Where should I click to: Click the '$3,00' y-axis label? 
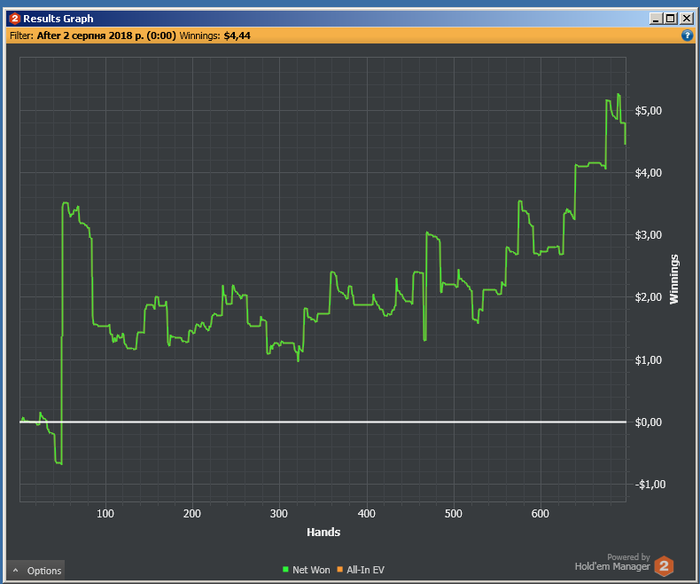coord(648,235)
